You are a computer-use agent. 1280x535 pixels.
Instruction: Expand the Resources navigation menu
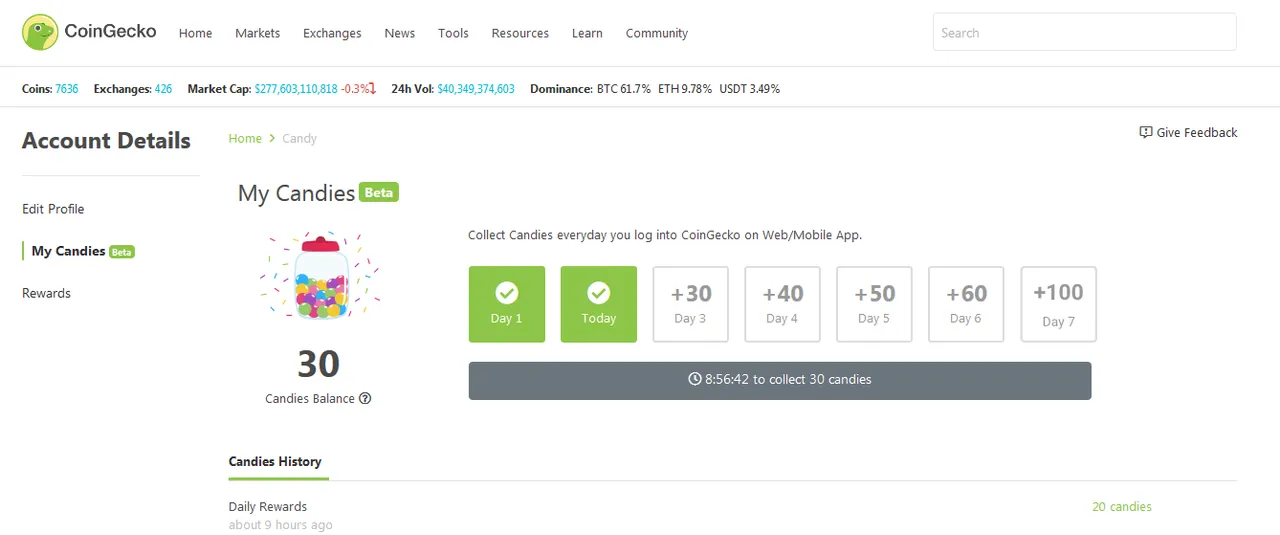click(520, 33)
